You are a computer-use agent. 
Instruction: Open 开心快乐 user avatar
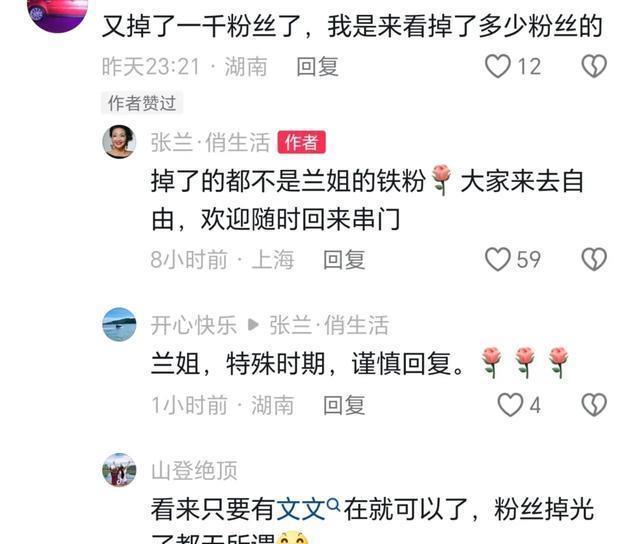(x=119, y=324)
